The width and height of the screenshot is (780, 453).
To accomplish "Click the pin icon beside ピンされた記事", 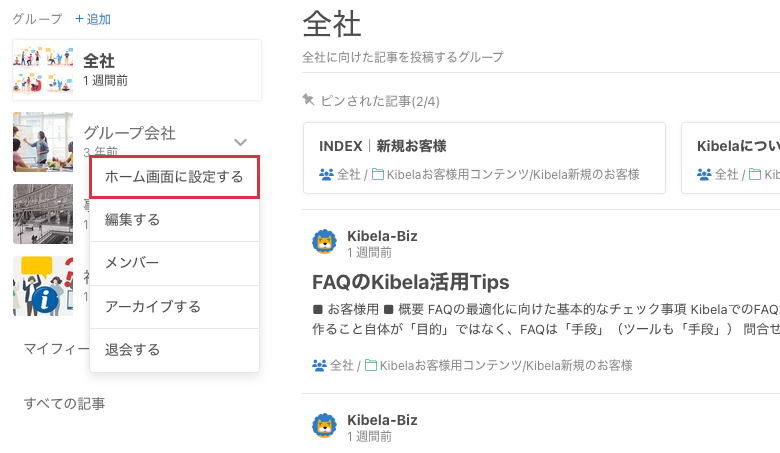I will coord(309,100).
